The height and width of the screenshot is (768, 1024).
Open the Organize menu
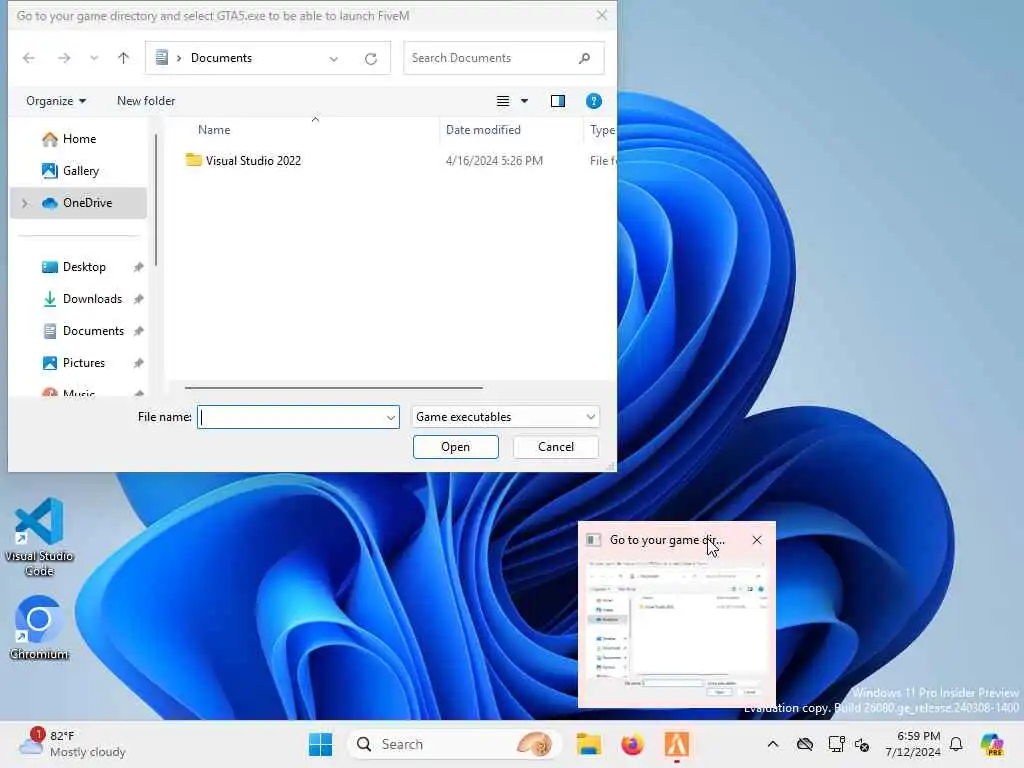pos(56,101)
